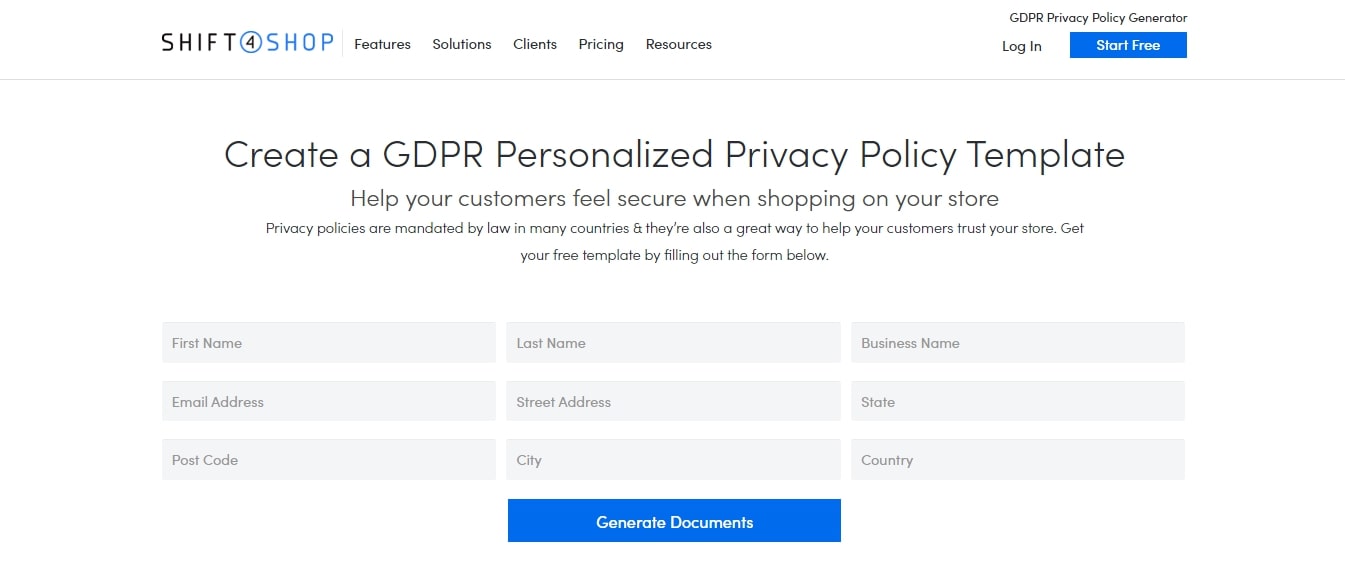1345x564 pixels.
Task: Open the Features menu
Action: click(382, 44)
